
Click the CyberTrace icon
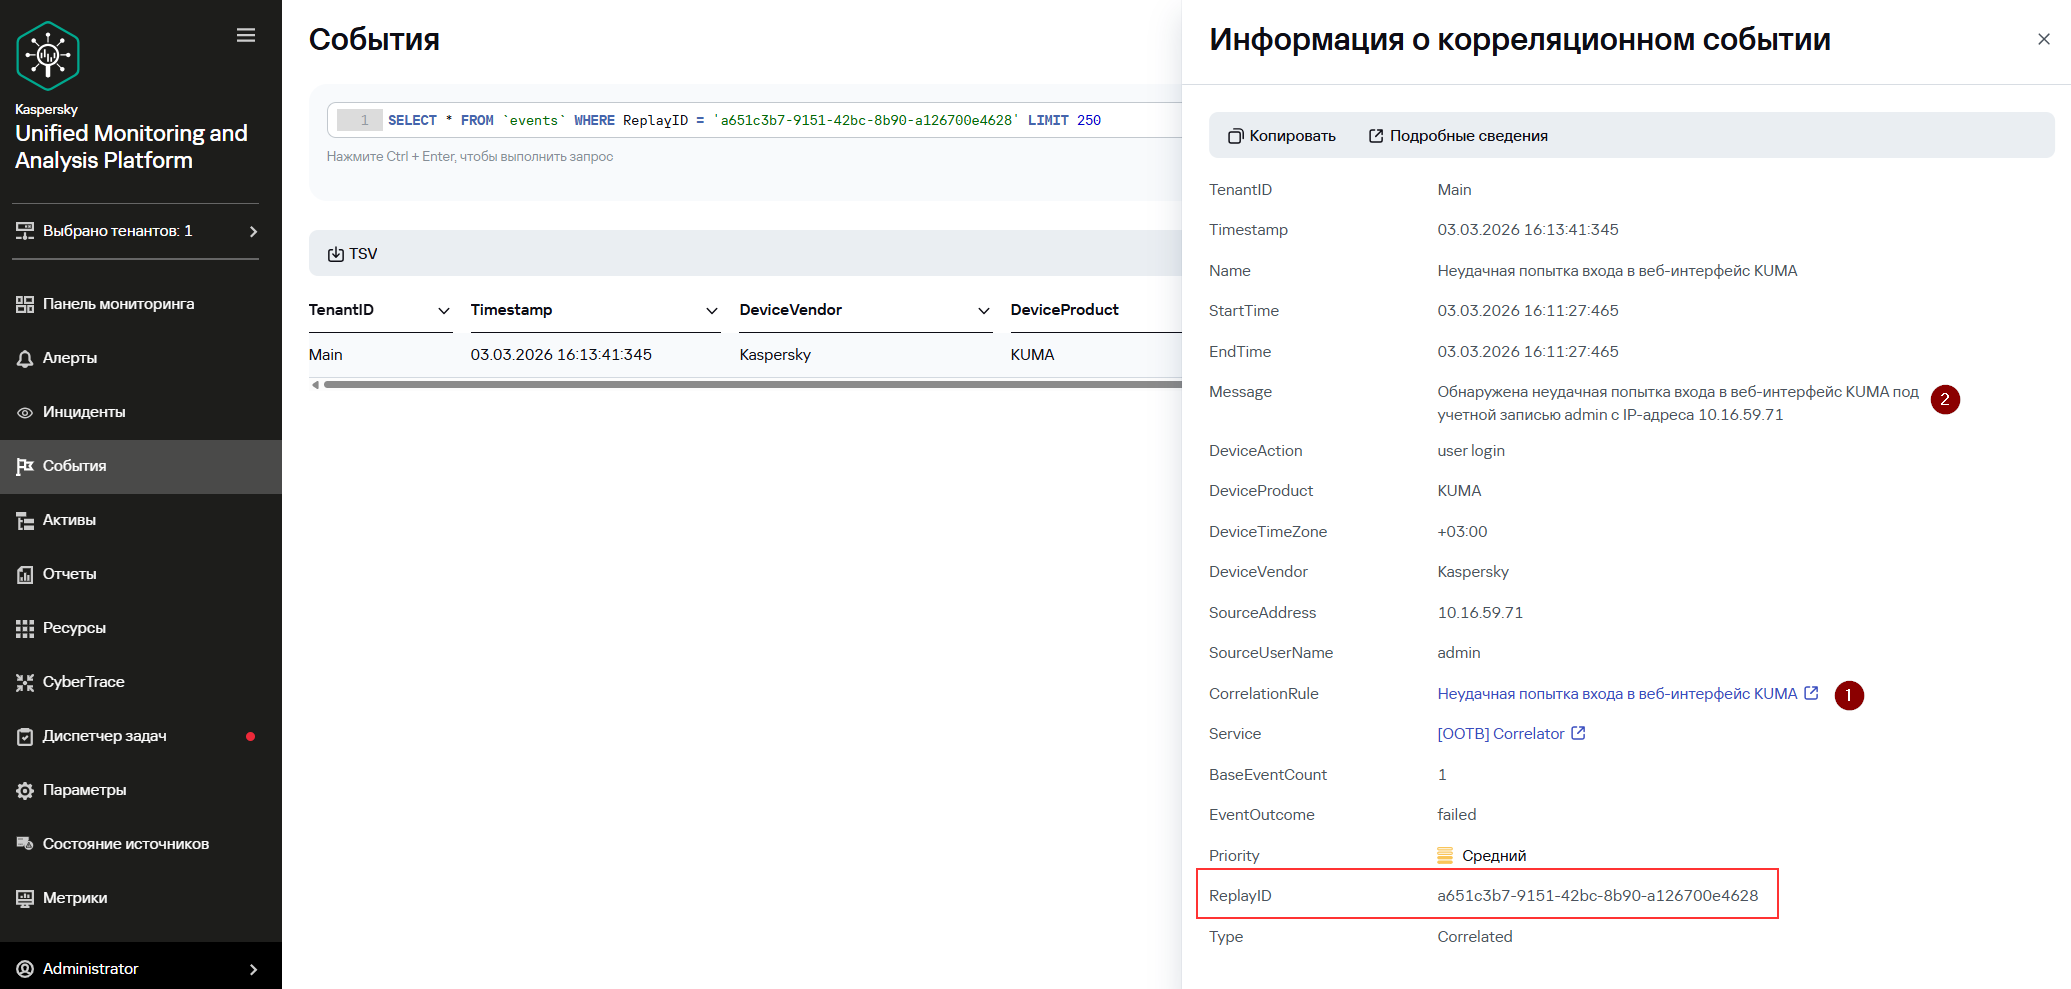(x=25, y=682)
